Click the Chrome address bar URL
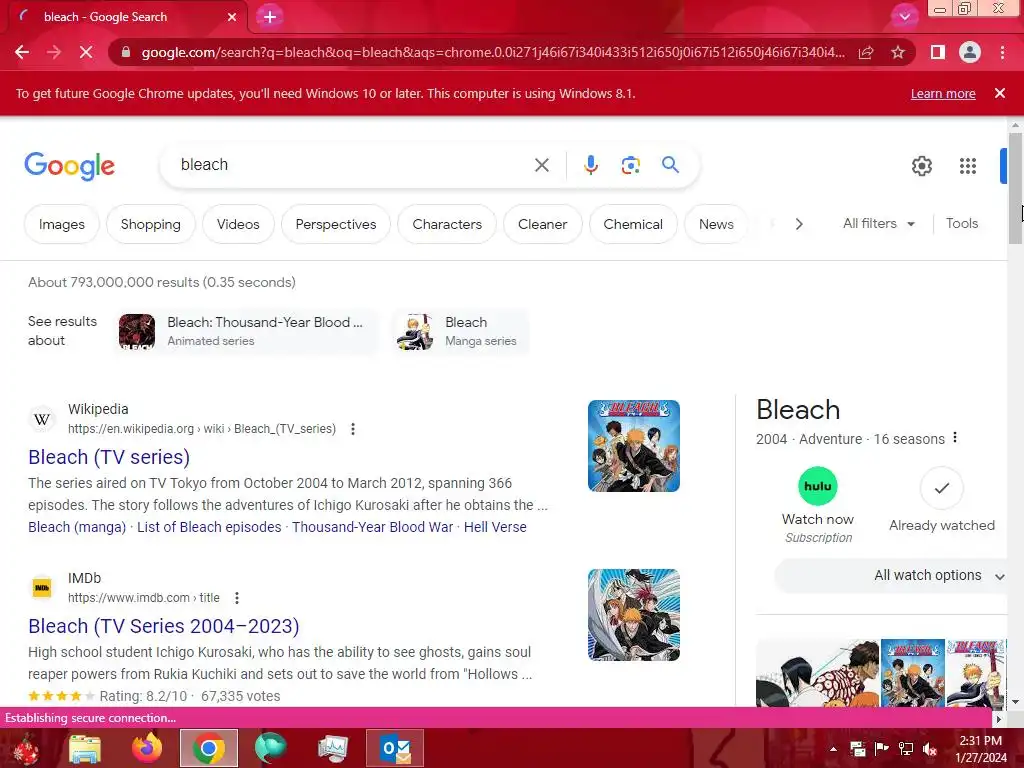1024x768 pixels. [493, 52]
